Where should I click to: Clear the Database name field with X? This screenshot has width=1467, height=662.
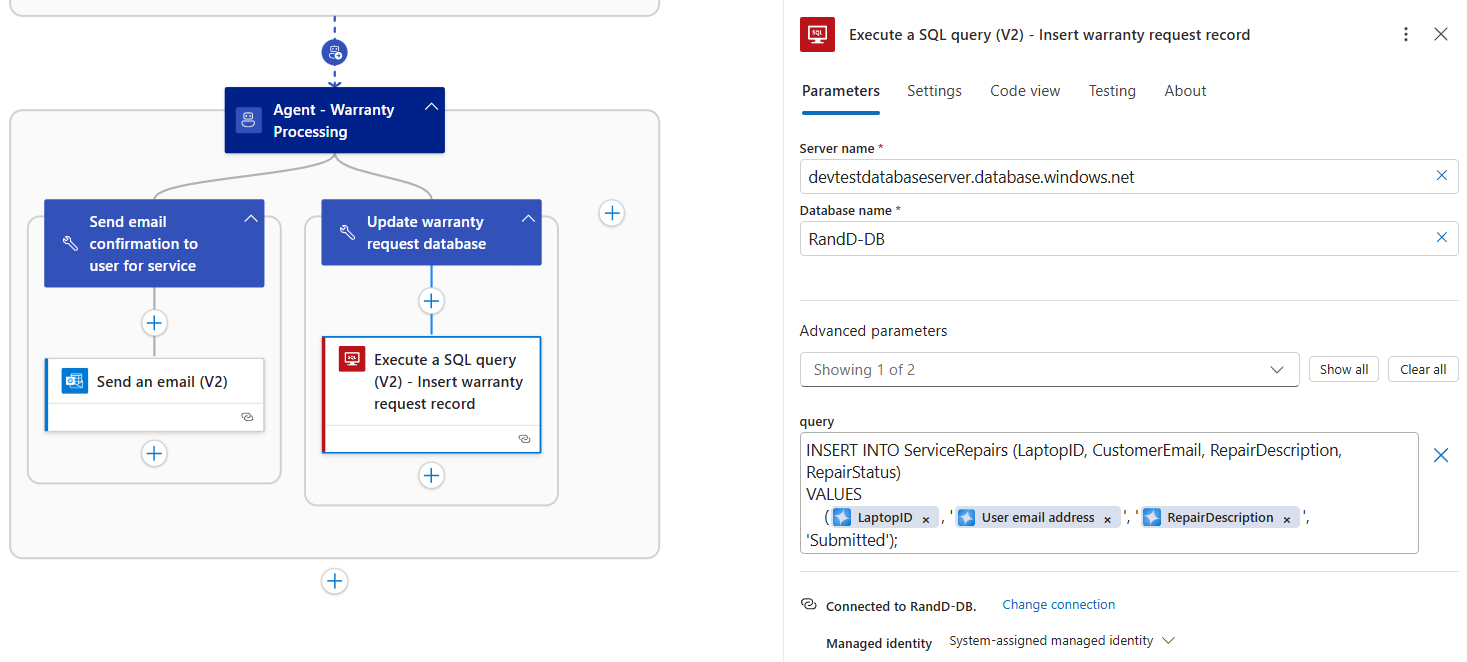(1441, 238)
